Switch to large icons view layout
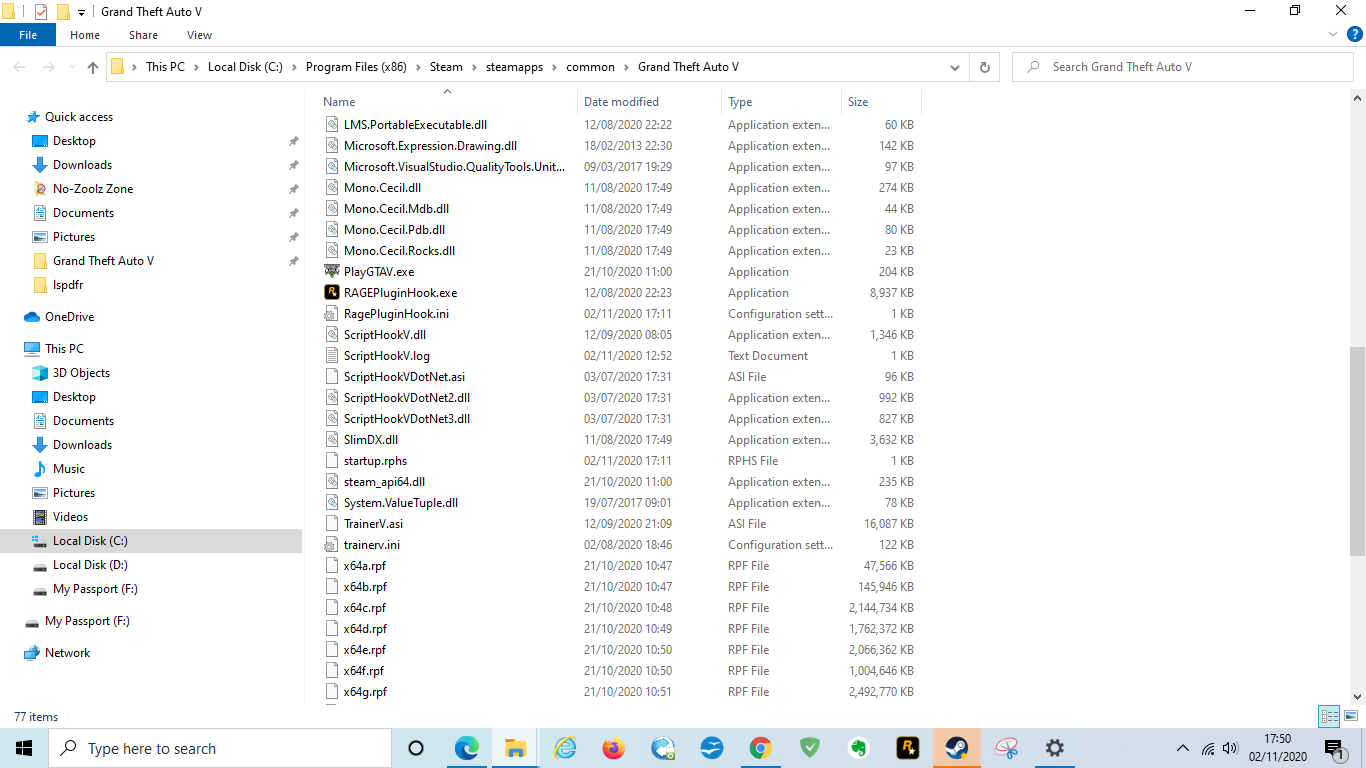1366x768 pixels. pyautogui.click(x=1351, y=716)
